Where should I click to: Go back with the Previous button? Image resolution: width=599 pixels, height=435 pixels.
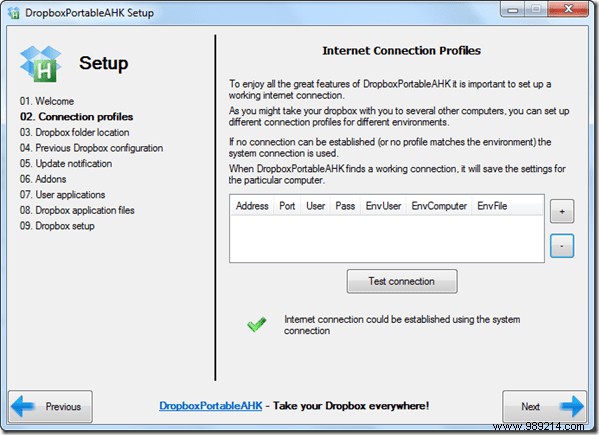click(50, 406)
